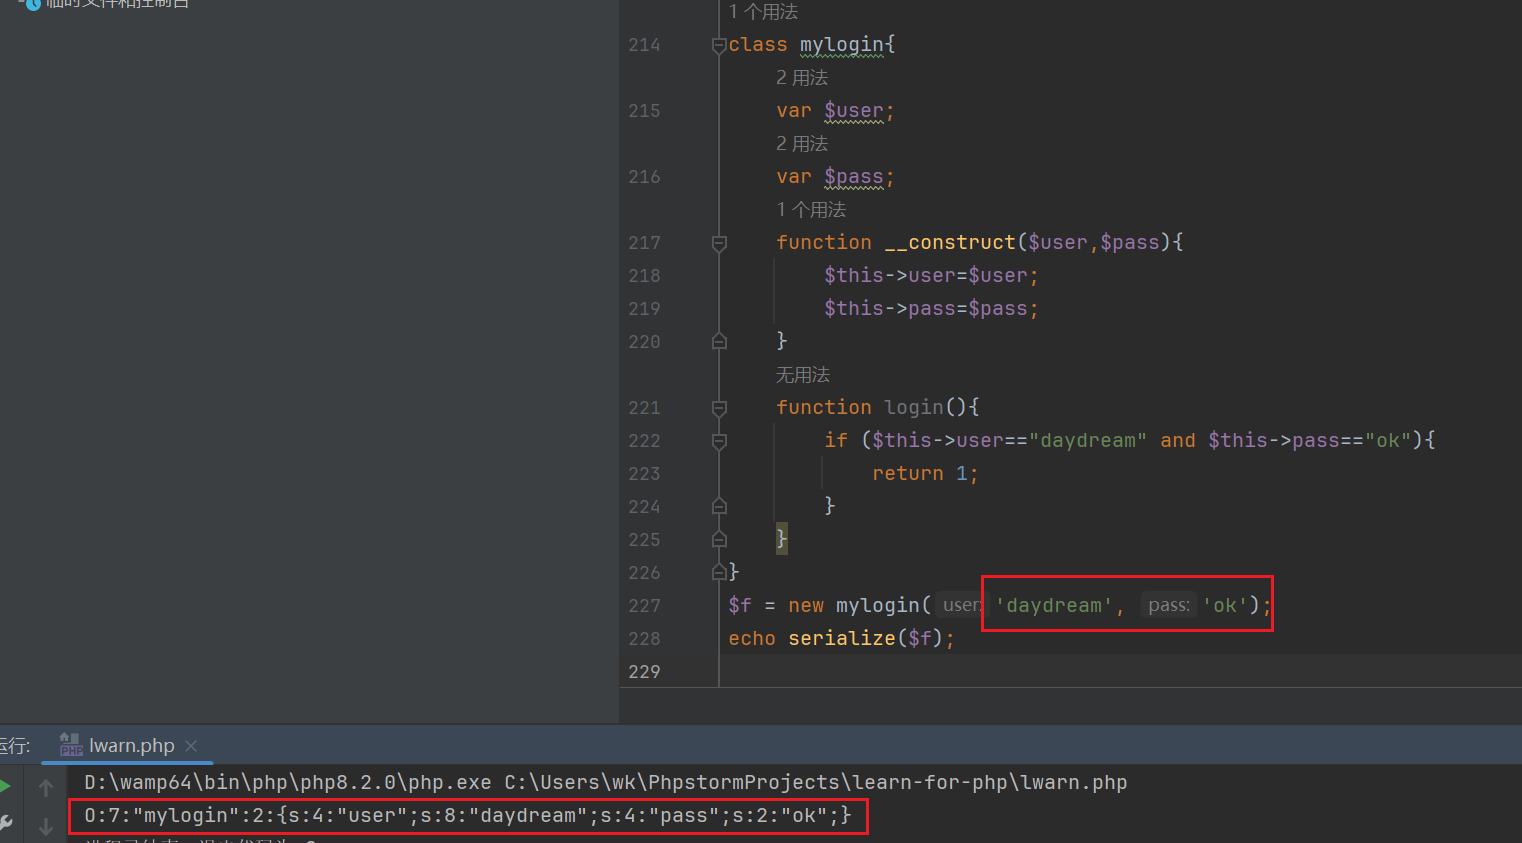
Task: Place cursor on '$pass' in the var declaration
Action: click(x=854, y=177)
